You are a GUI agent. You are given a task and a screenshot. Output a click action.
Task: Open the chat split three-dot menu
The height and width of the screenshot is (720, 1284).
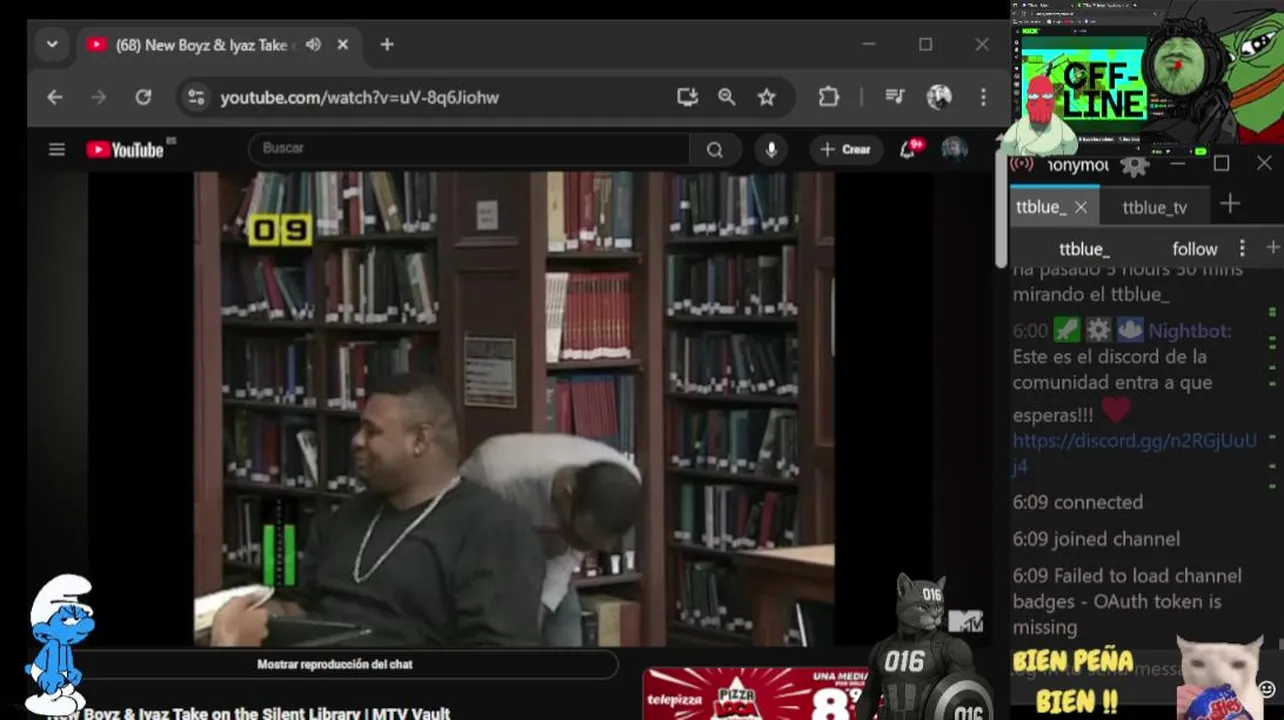point(1242,248)
